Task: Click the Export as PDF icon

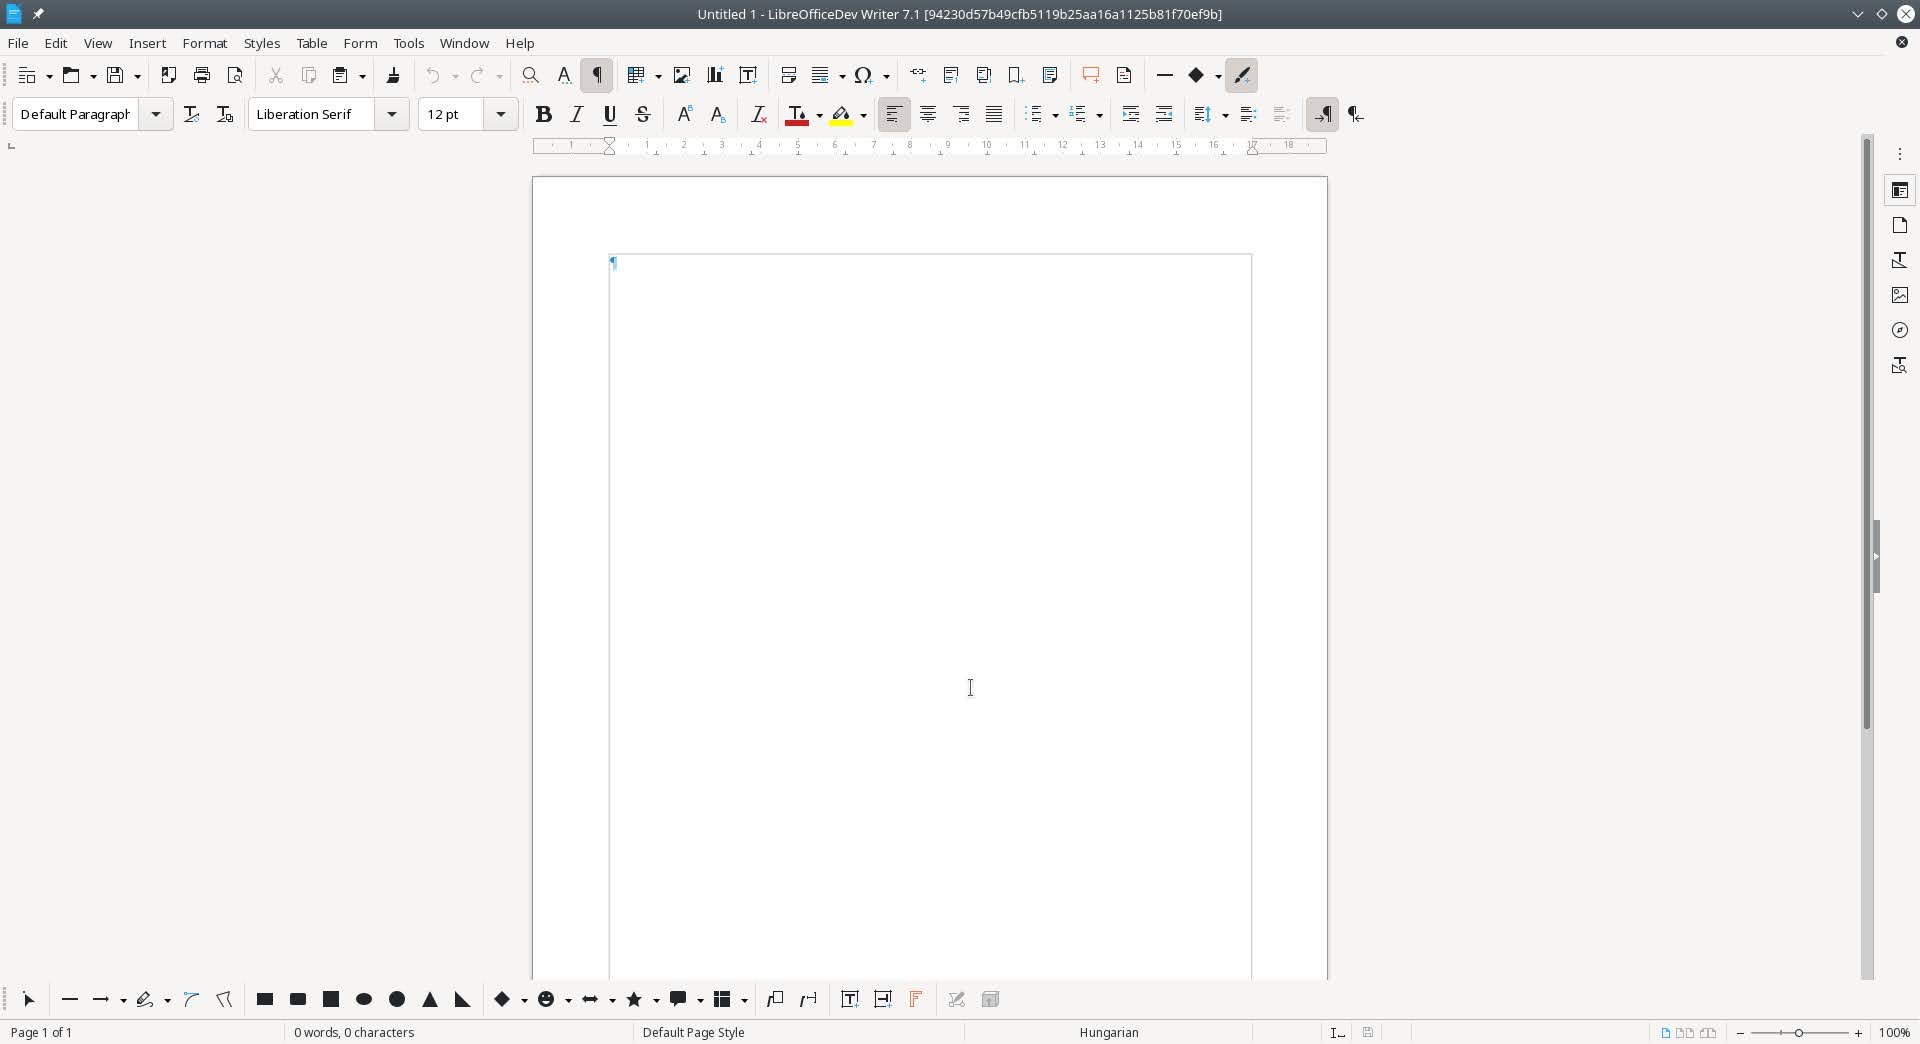Action: coord(169,75)
